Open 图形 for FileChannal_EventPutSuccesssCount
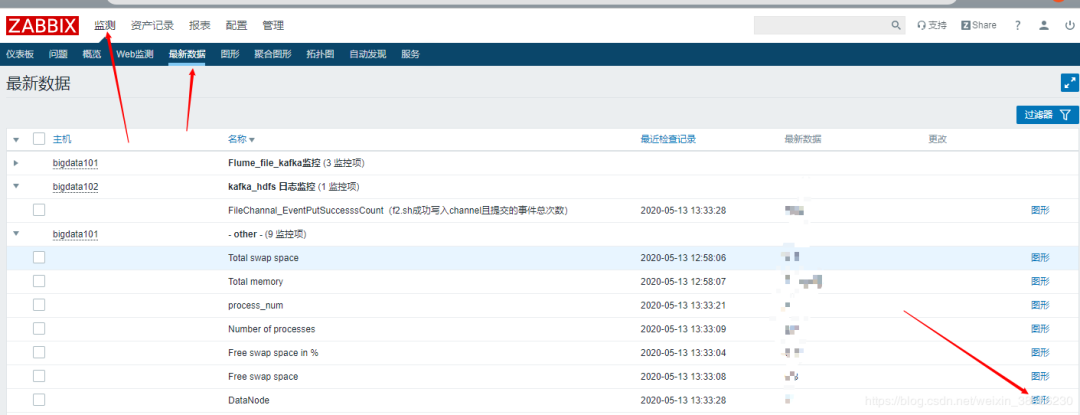 coord(1040,210)
